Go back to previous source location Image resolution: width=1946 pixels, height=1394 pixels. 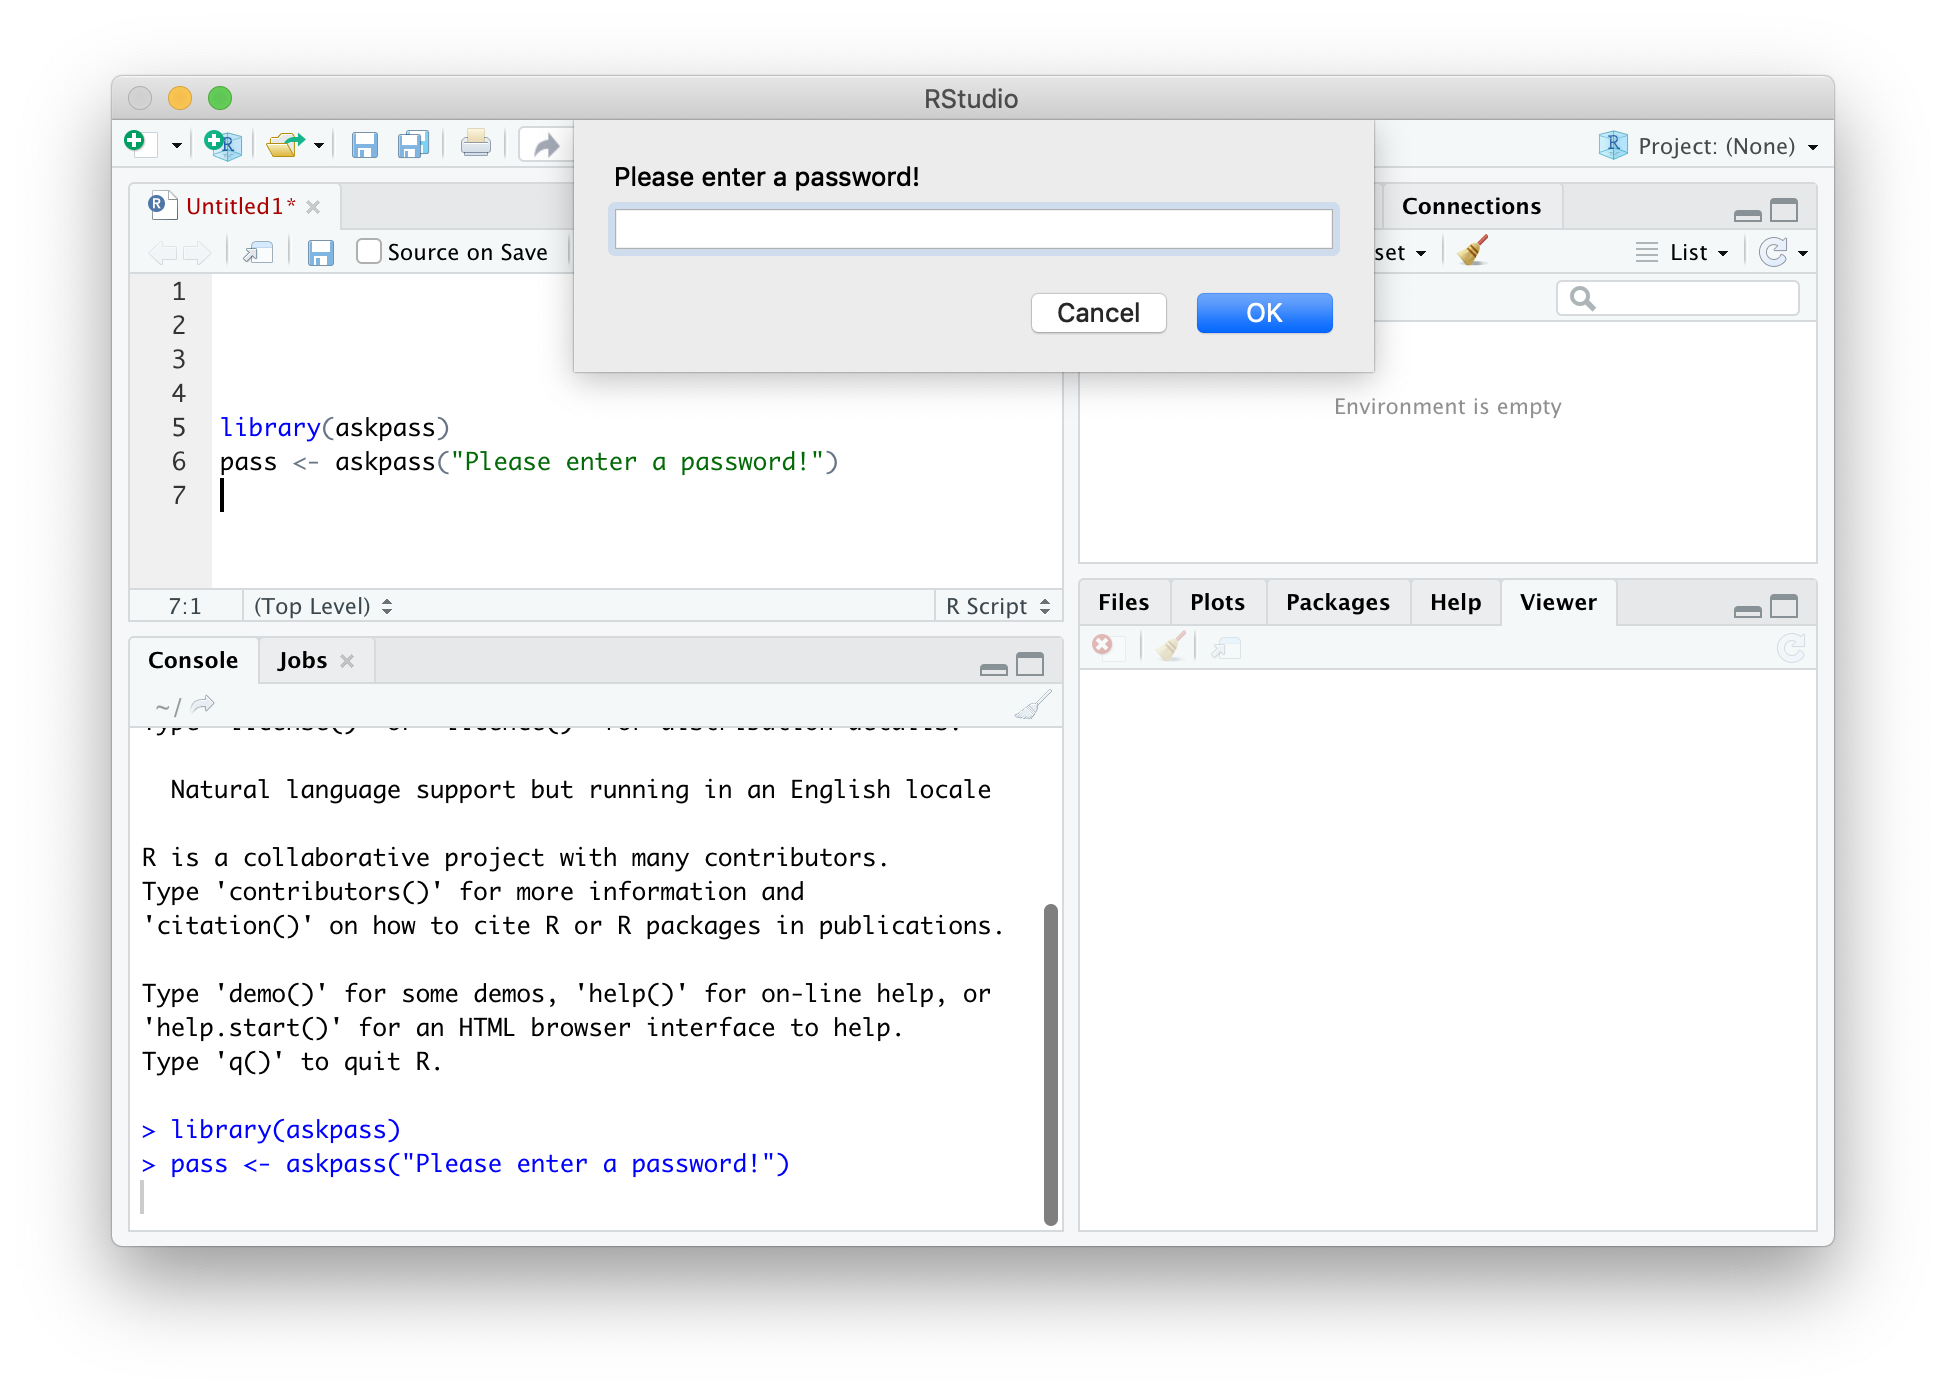[x=162, y=253]
